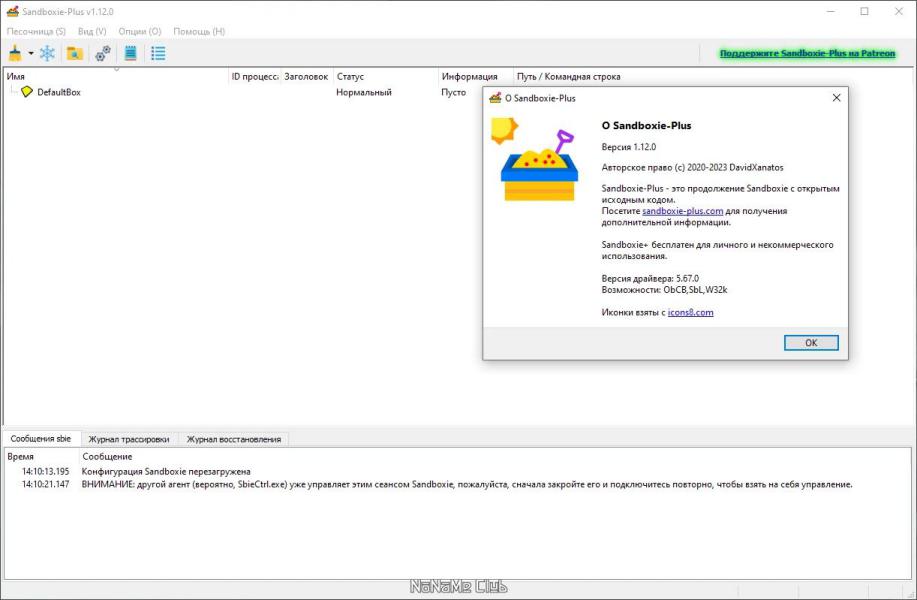The width and height of the screenshot is (917, 600).
Task: Click the Пусто information cell
Action: coord(453,92)
